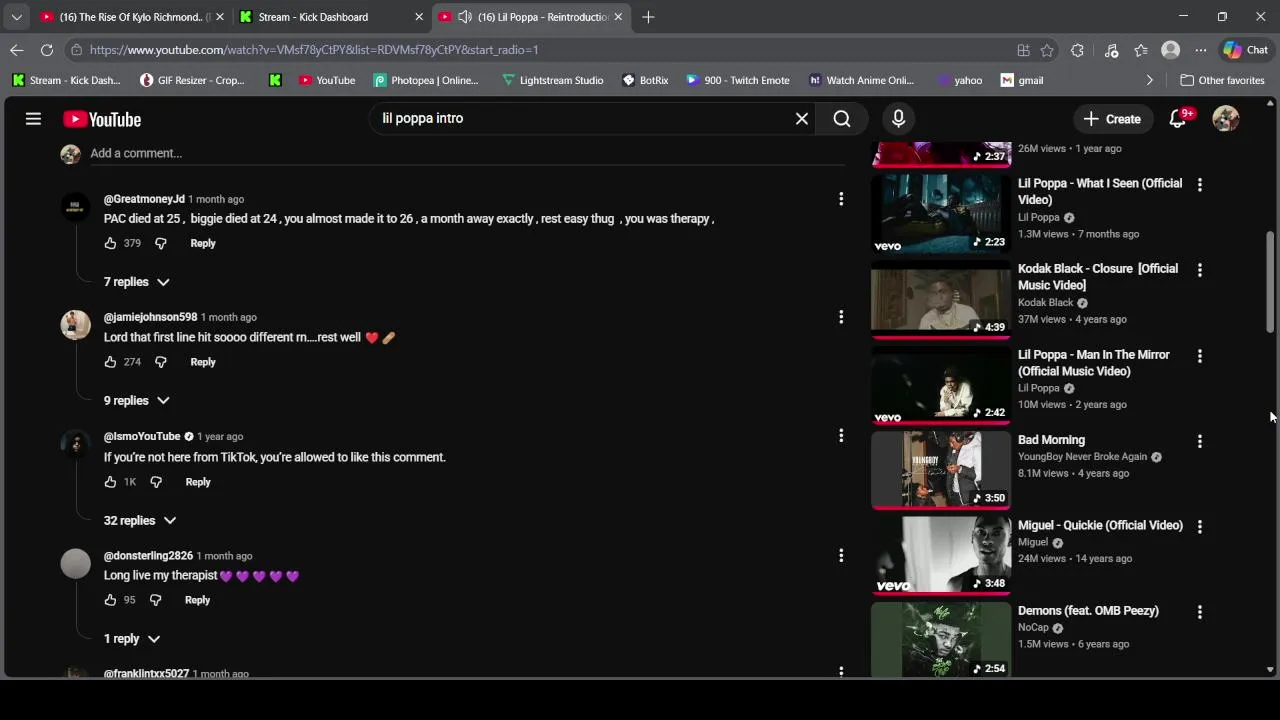Switch to The Rise Of Kylo Richmond tab
This screenshot has width=1280, height=720.
[x=131, y=17]
